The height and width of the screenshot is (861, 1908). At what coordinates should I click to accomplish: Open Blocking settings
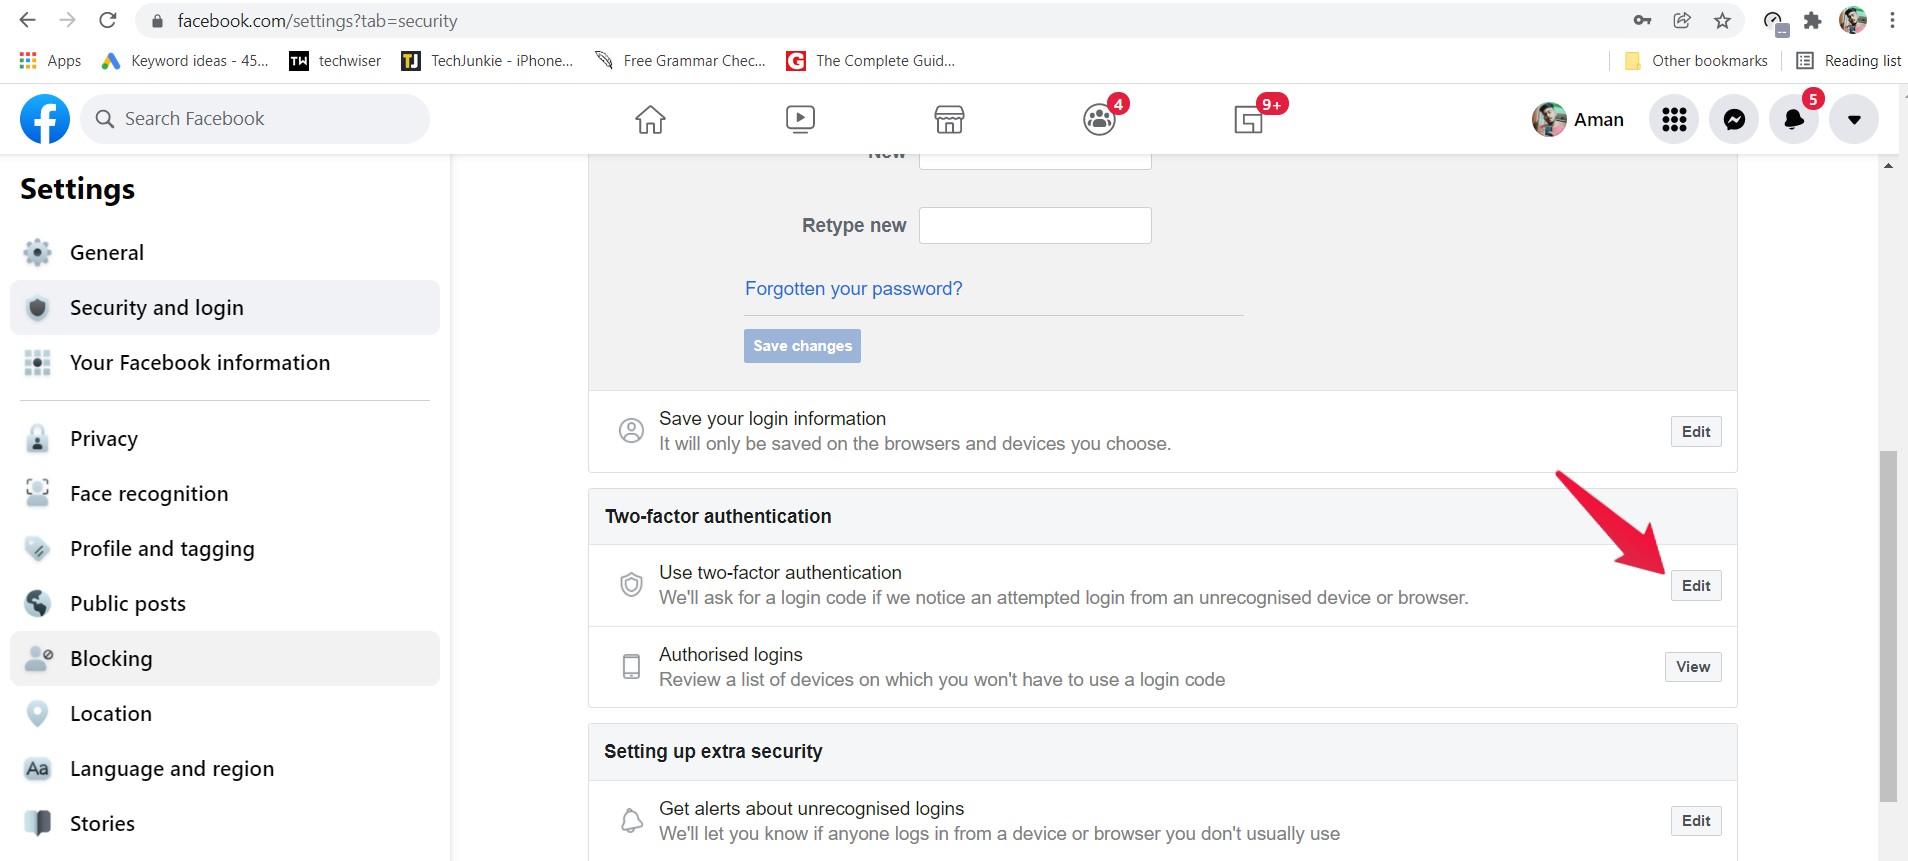pyautogui.click(x=225, y=659)
